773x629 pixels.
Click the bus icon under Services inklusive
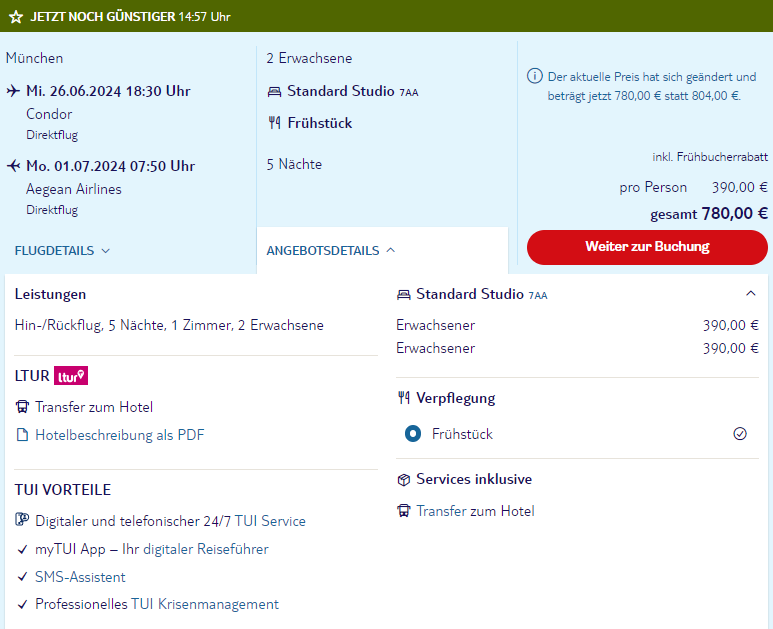coord(404,511)
